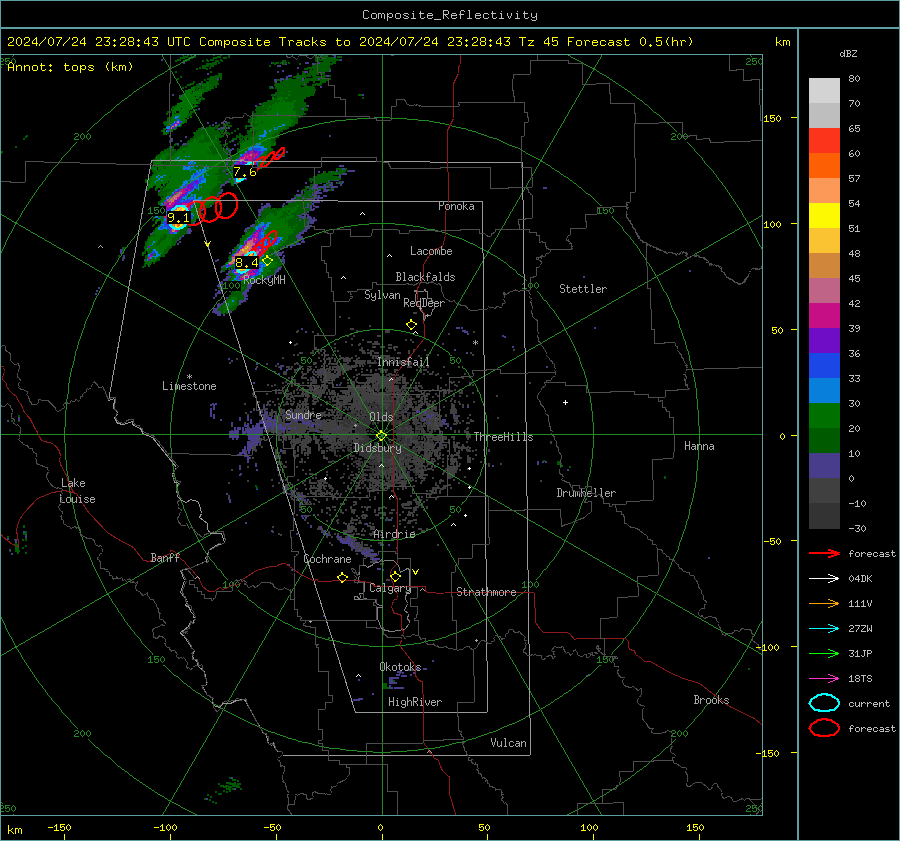Click the yellow diamond marker south of RedDeer
The image size is (900, 841).
click(412, 325)
